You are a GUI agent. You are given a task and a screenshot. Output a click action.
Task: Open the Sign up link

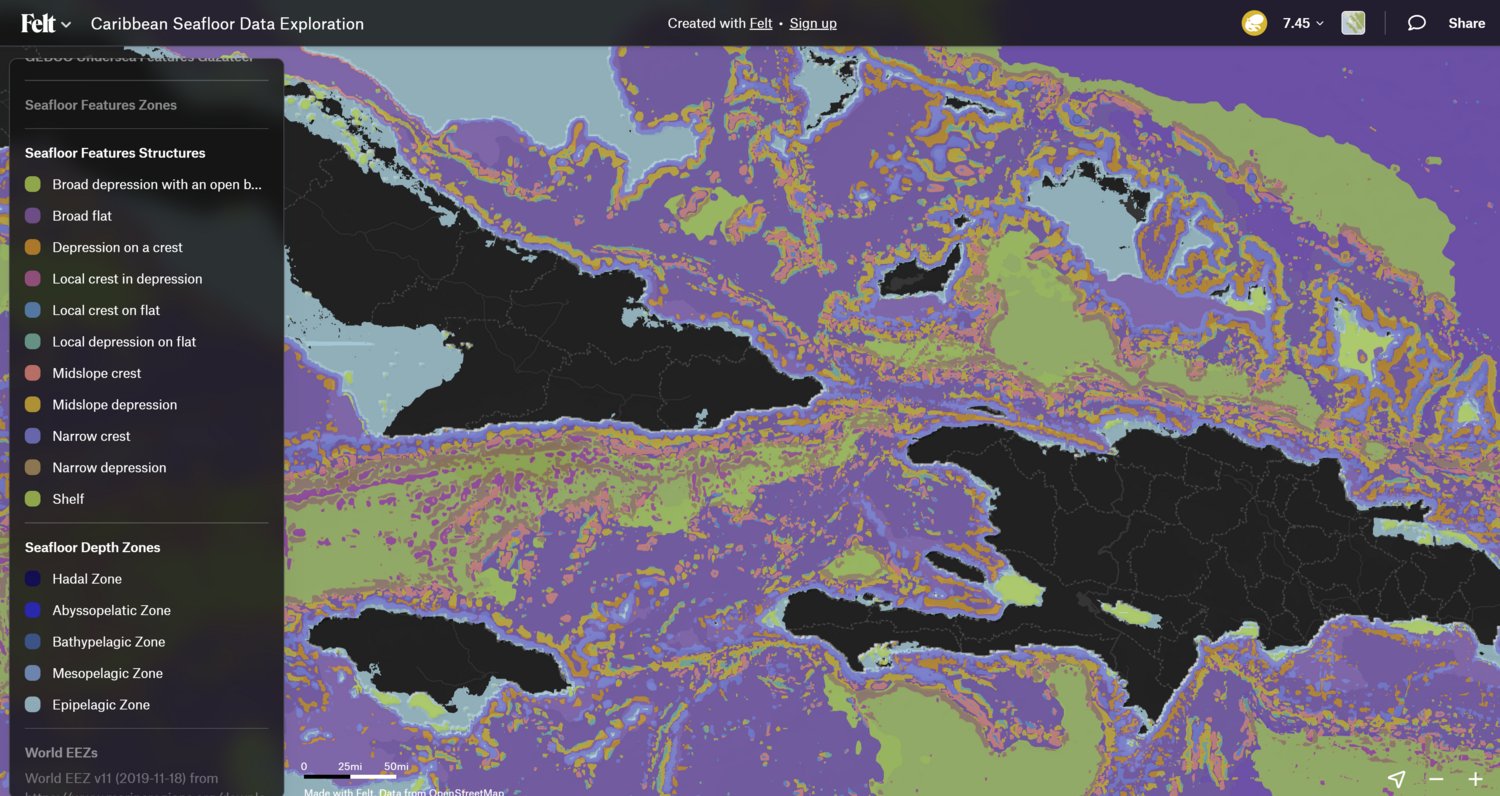point(813,22)
